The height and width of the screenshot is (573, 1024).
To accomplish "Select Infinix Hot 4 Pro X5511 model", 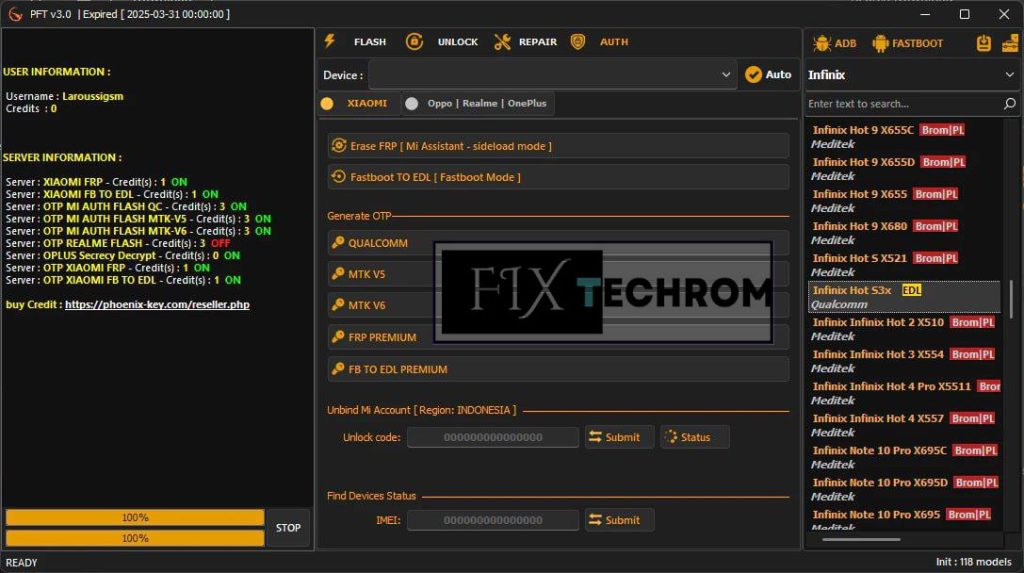I will coord(904,393).
